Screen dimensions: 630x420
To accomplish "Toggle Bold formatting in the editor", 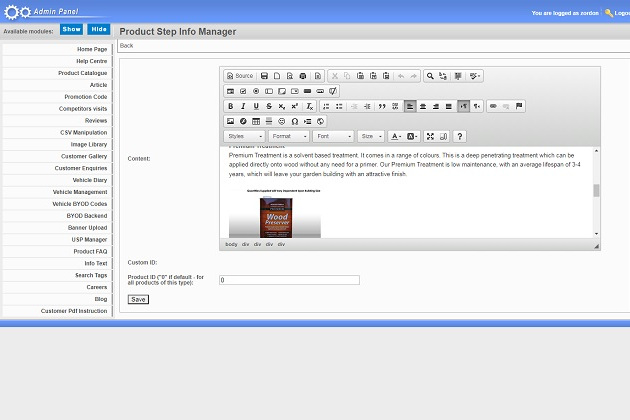I will coord(230,106).
